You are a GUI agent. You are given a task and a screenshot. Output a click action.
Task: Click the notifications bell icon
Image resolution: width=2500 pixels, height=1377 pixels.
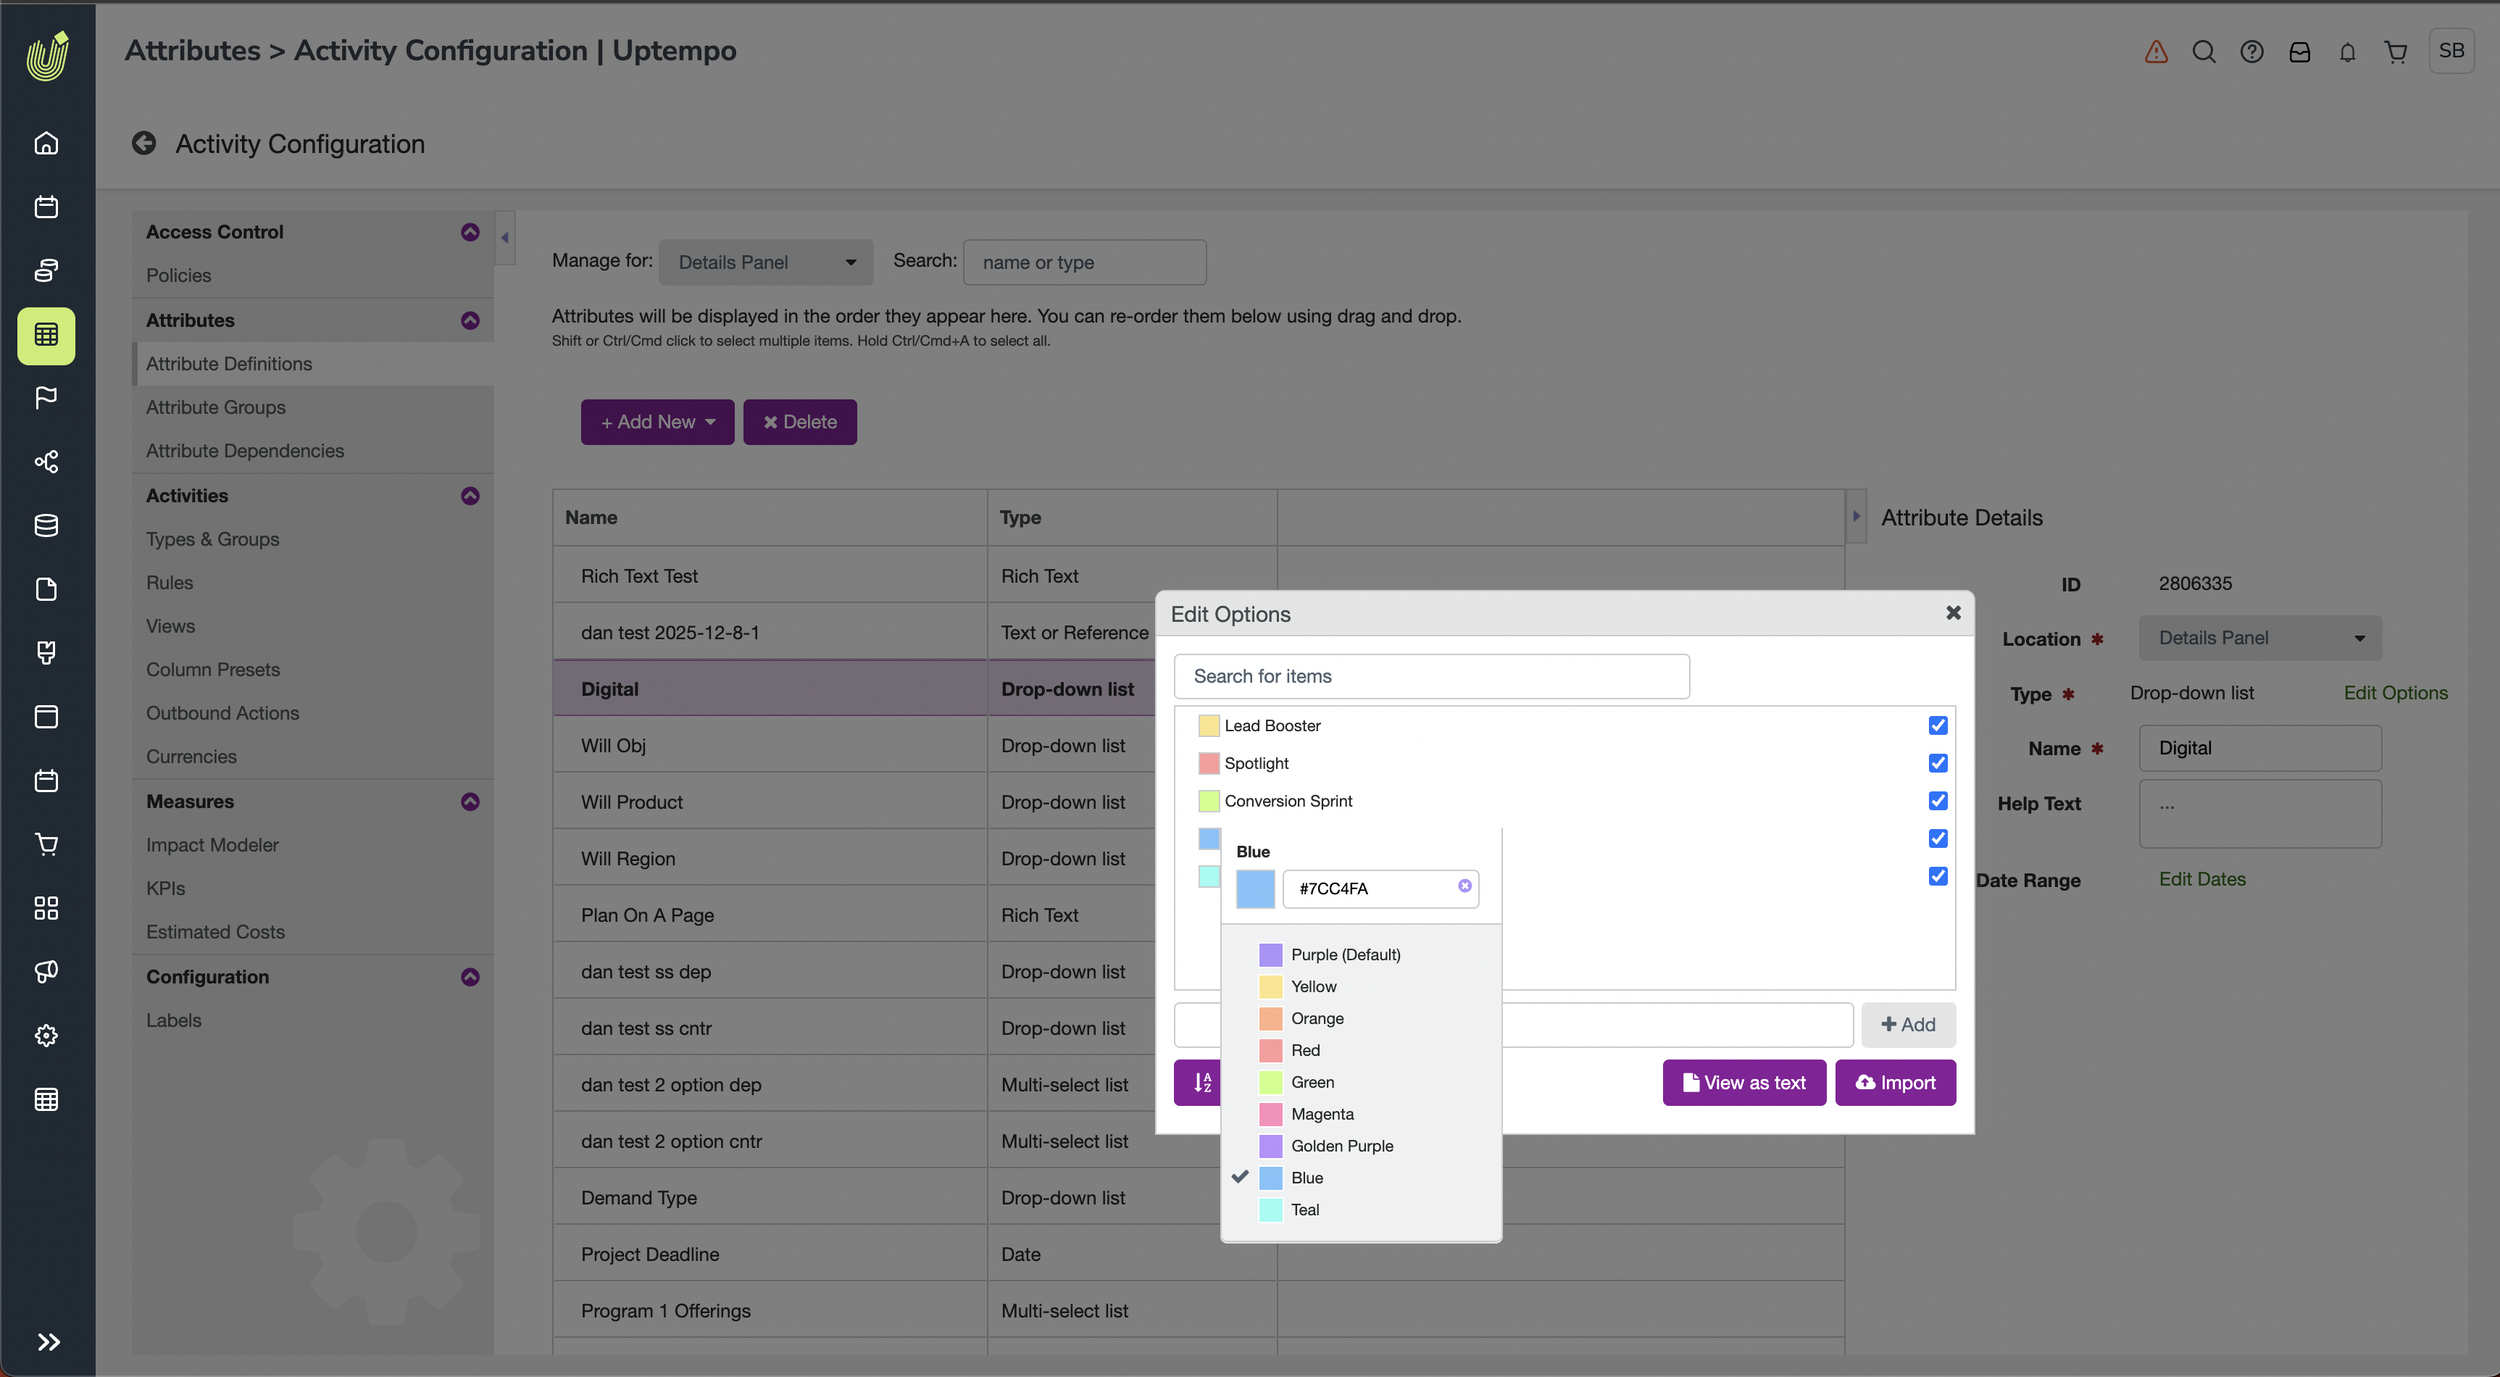click(x=2348, y=52)
